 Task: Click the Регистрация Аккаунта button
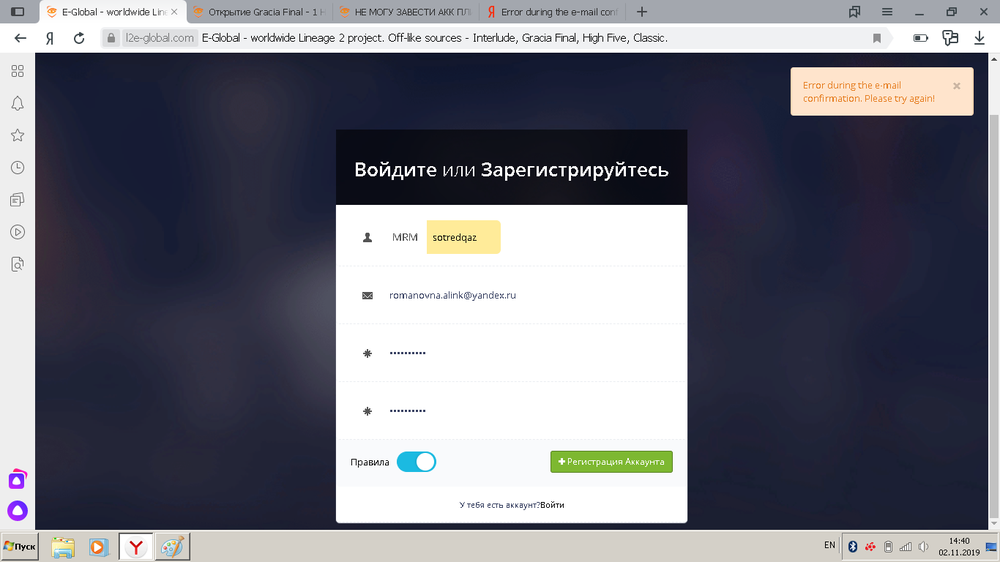coord(612,462)
